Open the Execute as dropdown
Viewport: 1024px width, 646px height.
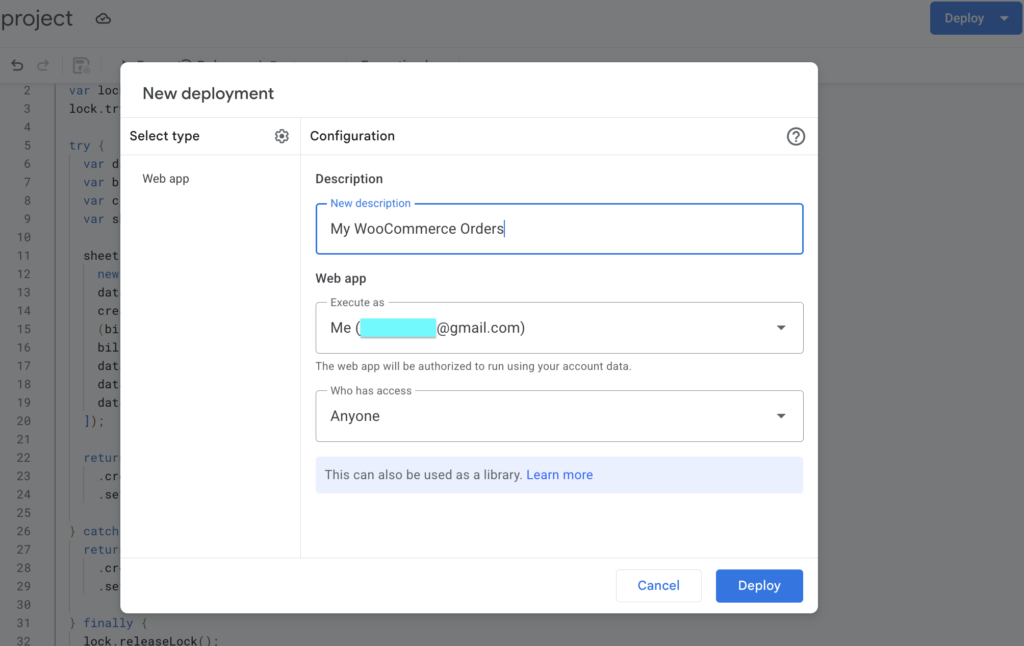(559, 328)
